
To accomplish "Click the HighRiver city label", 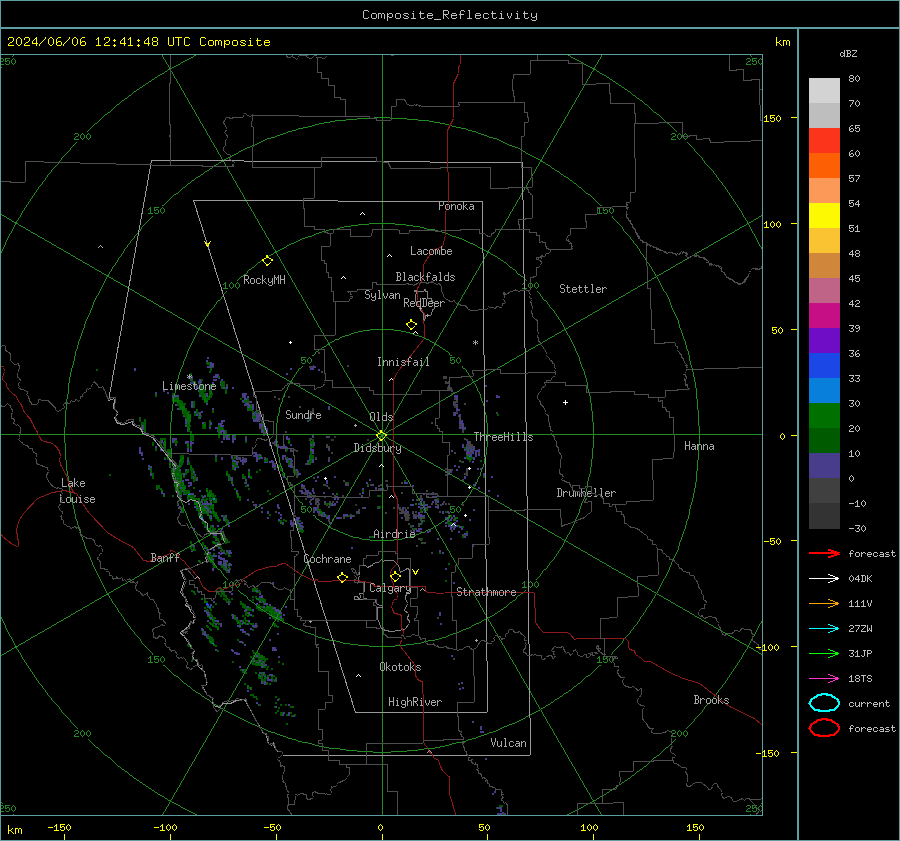I will coord(415,702).
